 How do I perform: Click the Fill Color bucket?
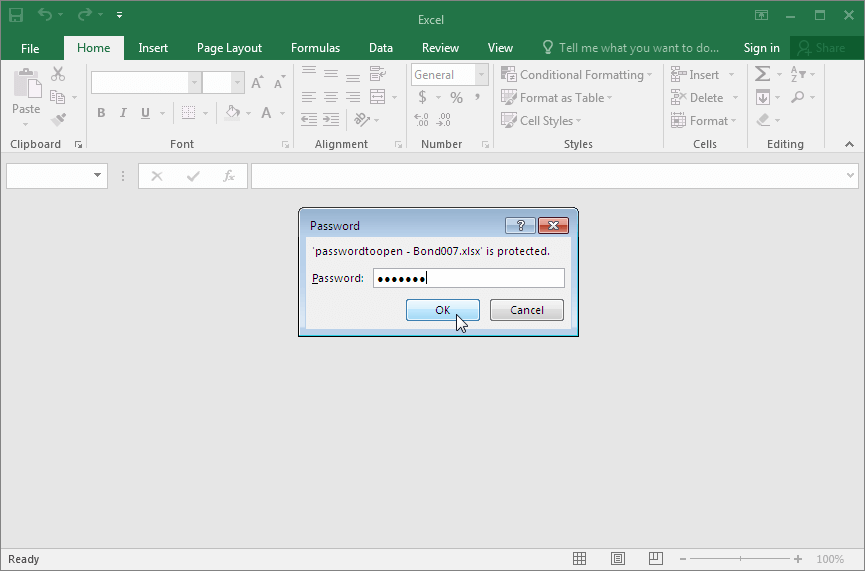[233, 113]
